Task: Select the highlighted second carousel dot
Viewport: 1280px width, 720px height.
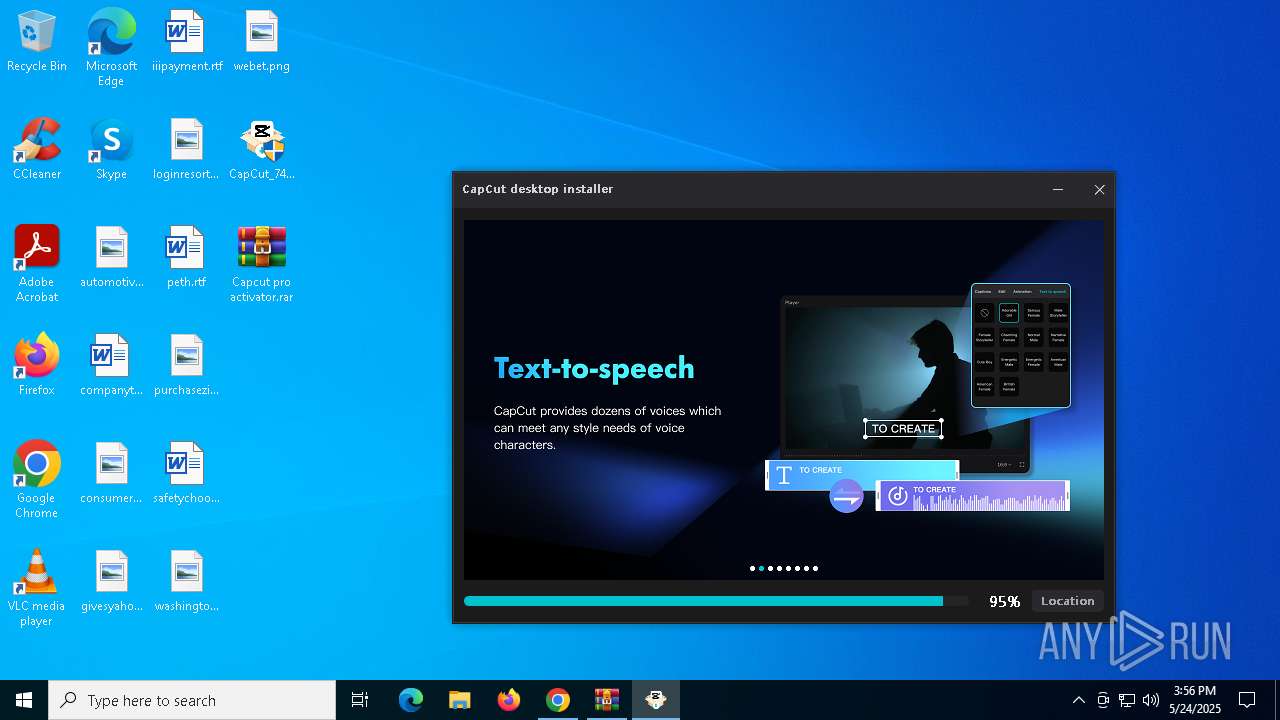Action: click(x=761, y=568)
